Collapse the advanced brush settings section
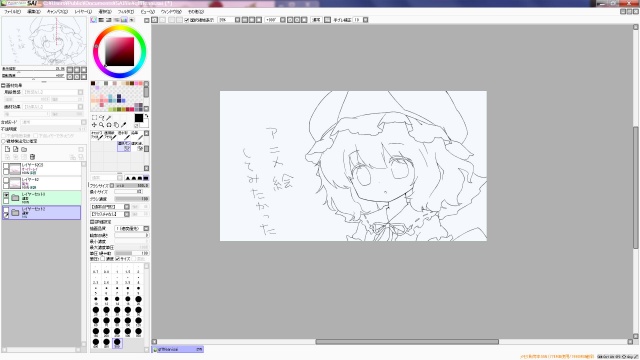This screenshot has height=360, width=640. click(x=92, y=222)
